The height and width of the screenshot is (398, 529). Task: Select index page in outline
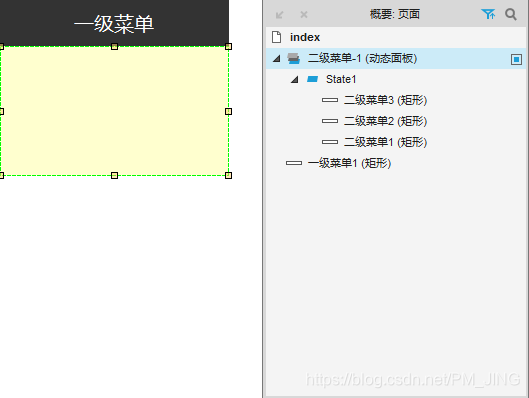click(x=305, y=37)
